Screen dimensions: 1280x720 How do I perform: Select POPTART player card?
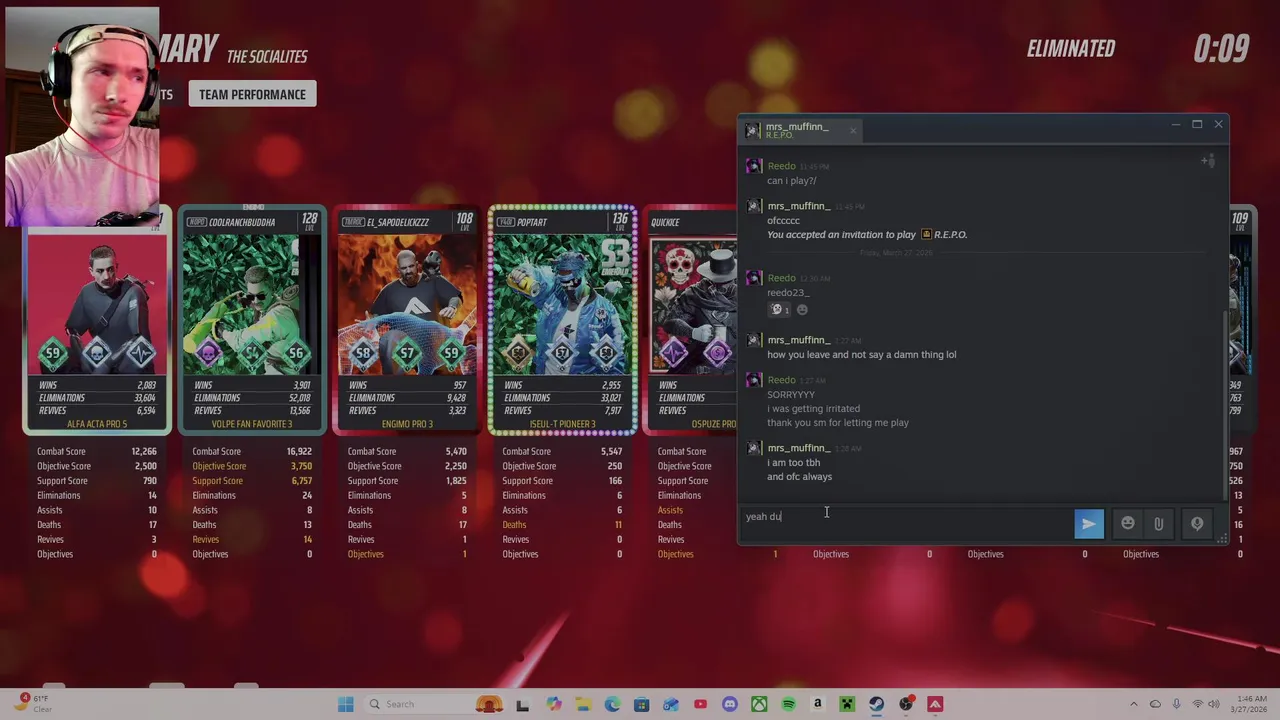(x=562, y=320)
